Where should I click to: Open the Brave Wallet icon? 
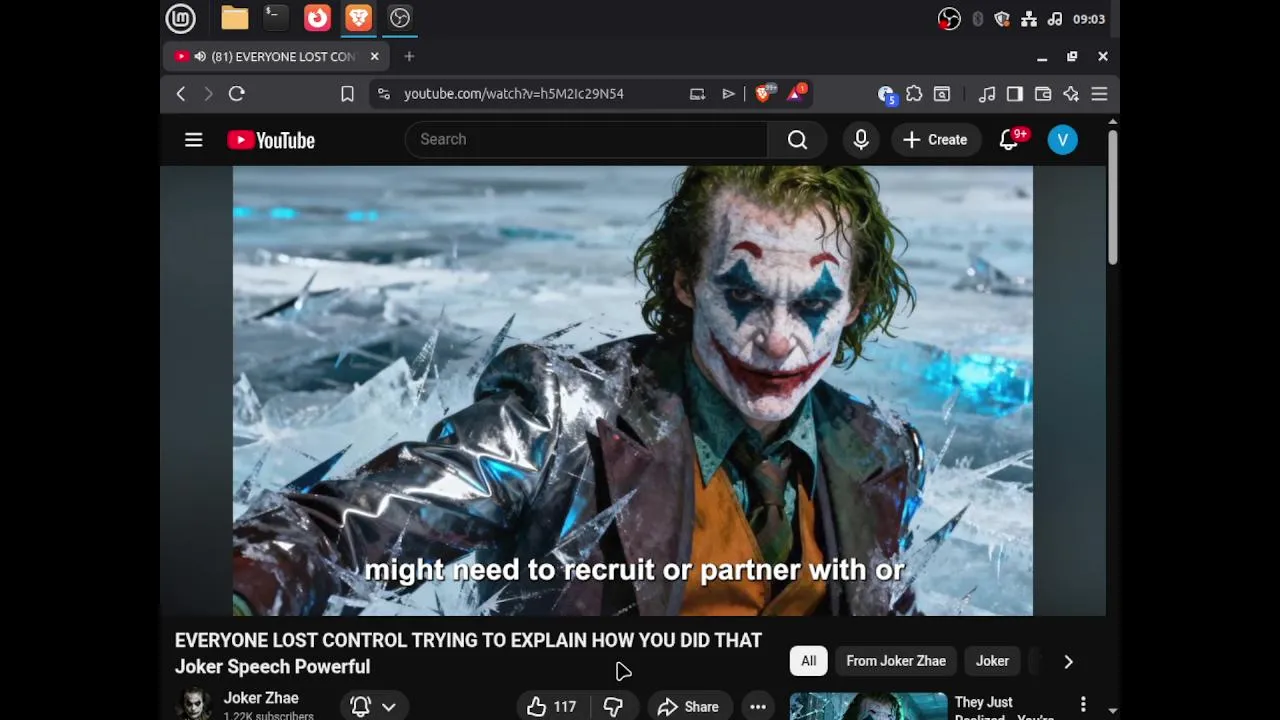point(1043,94)
